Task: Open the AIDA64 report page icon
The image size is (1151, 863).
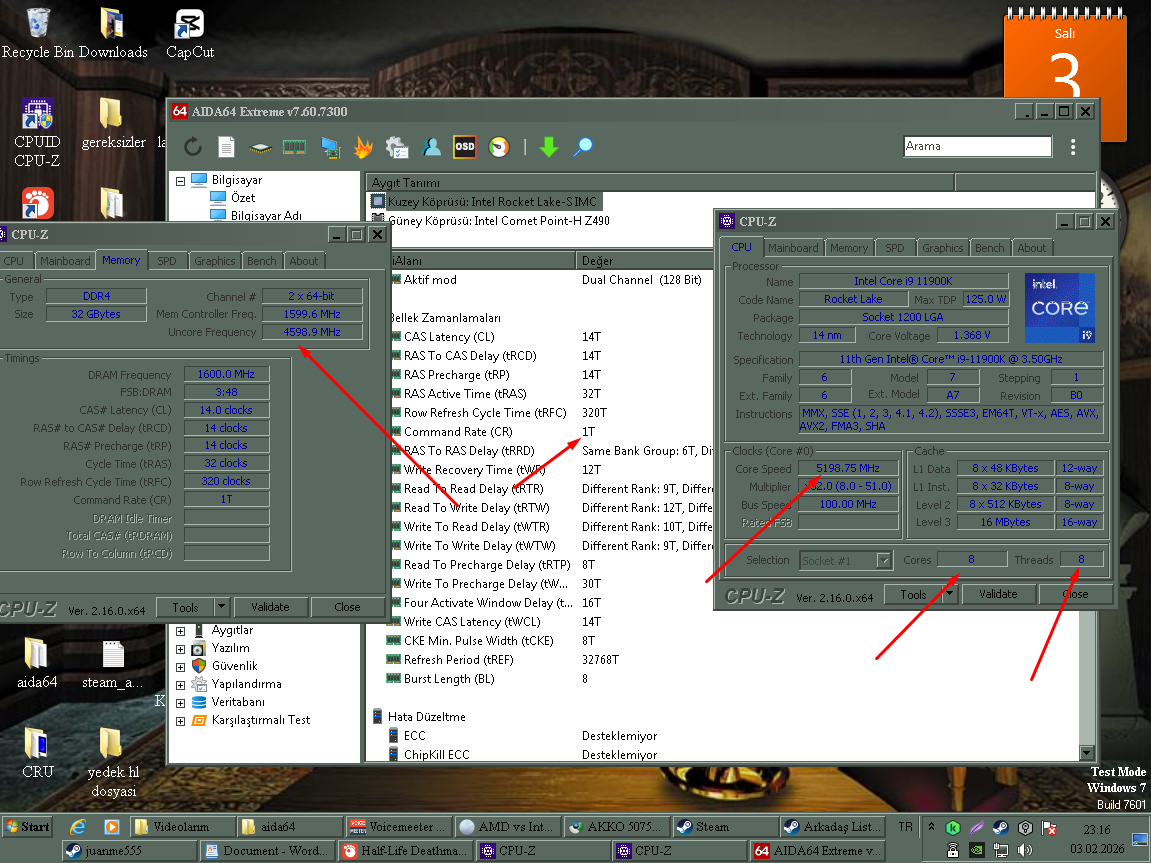Action: point(226,147)
